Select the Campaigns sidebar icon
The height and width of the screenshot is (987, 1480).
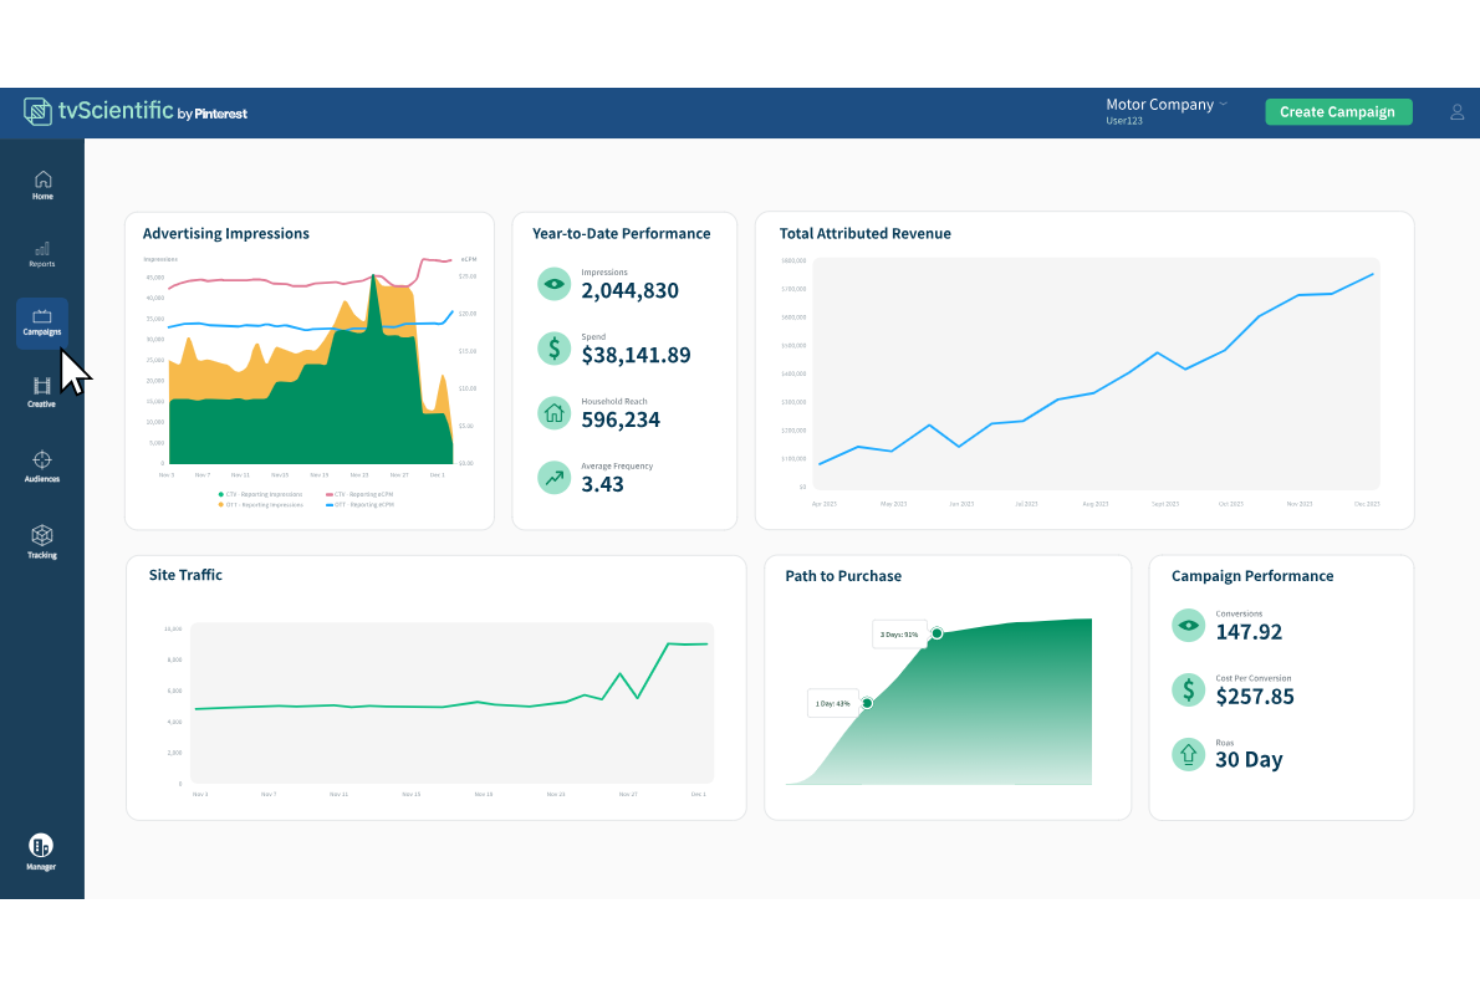[42, 323]
